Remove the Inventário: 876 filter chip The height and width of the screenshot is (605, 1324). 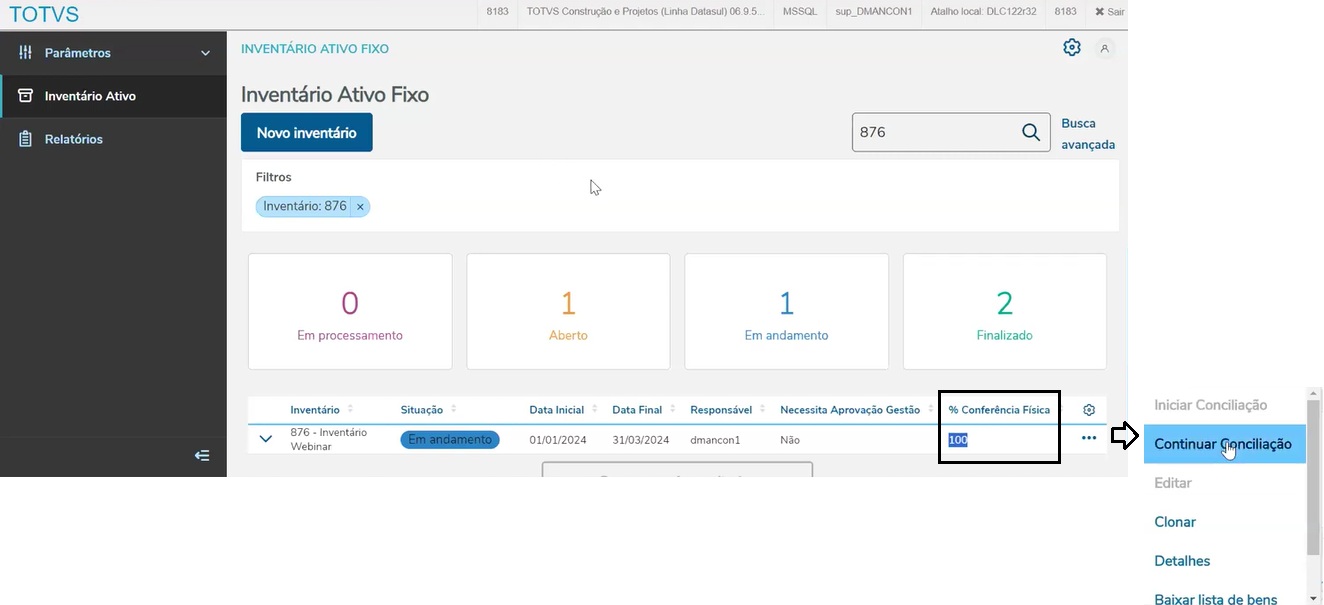pyautogui.click(x=360, y=207)
